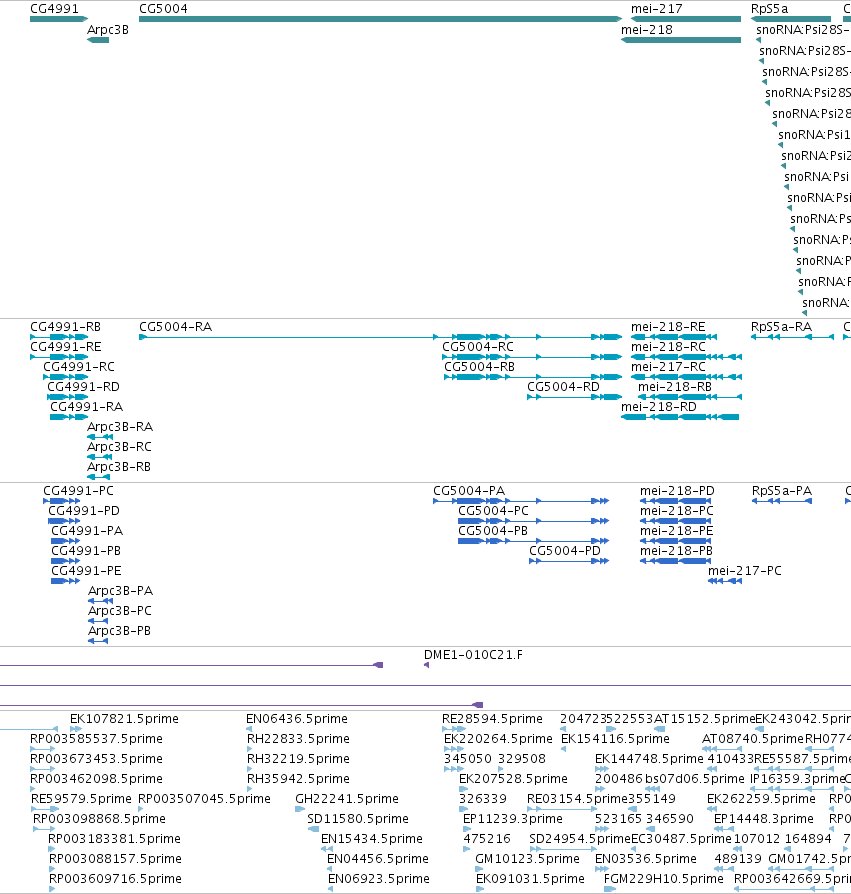Click protein CG4991-PC
The height and width of the screenshot is (894, 851).
pos(78,491)
